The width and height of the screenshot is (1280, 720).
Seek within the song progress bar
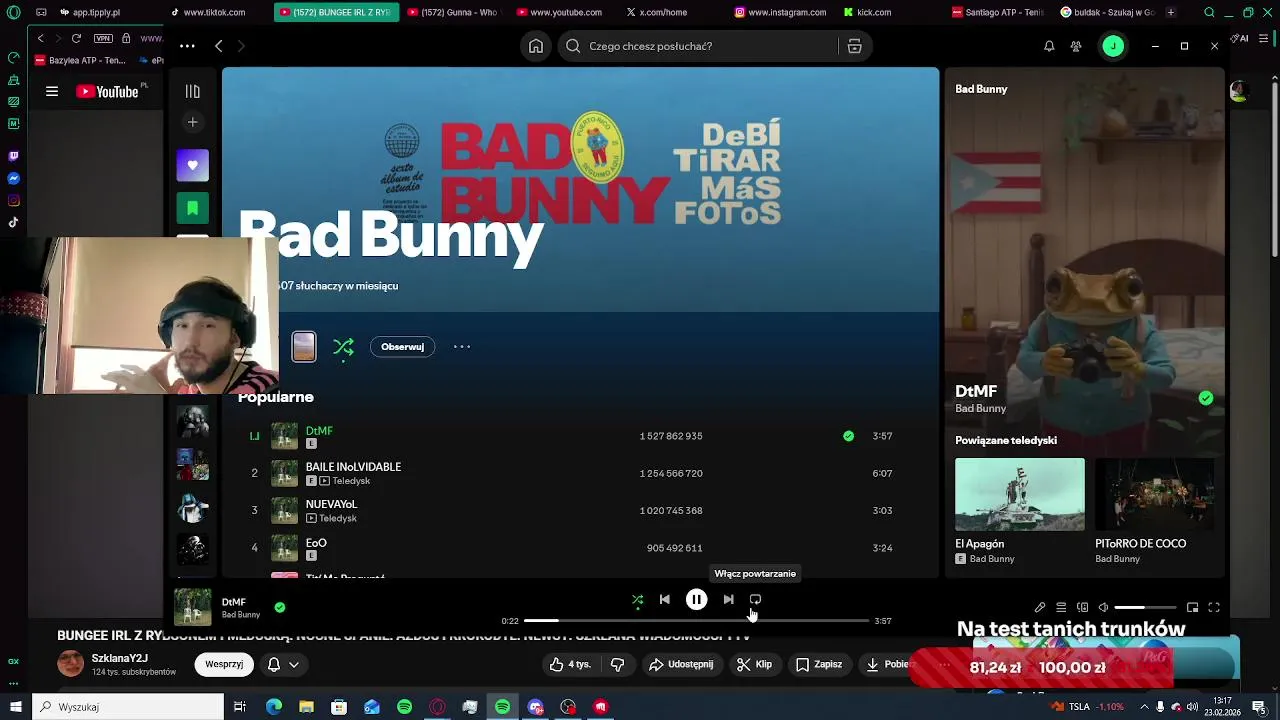[696, 621]
